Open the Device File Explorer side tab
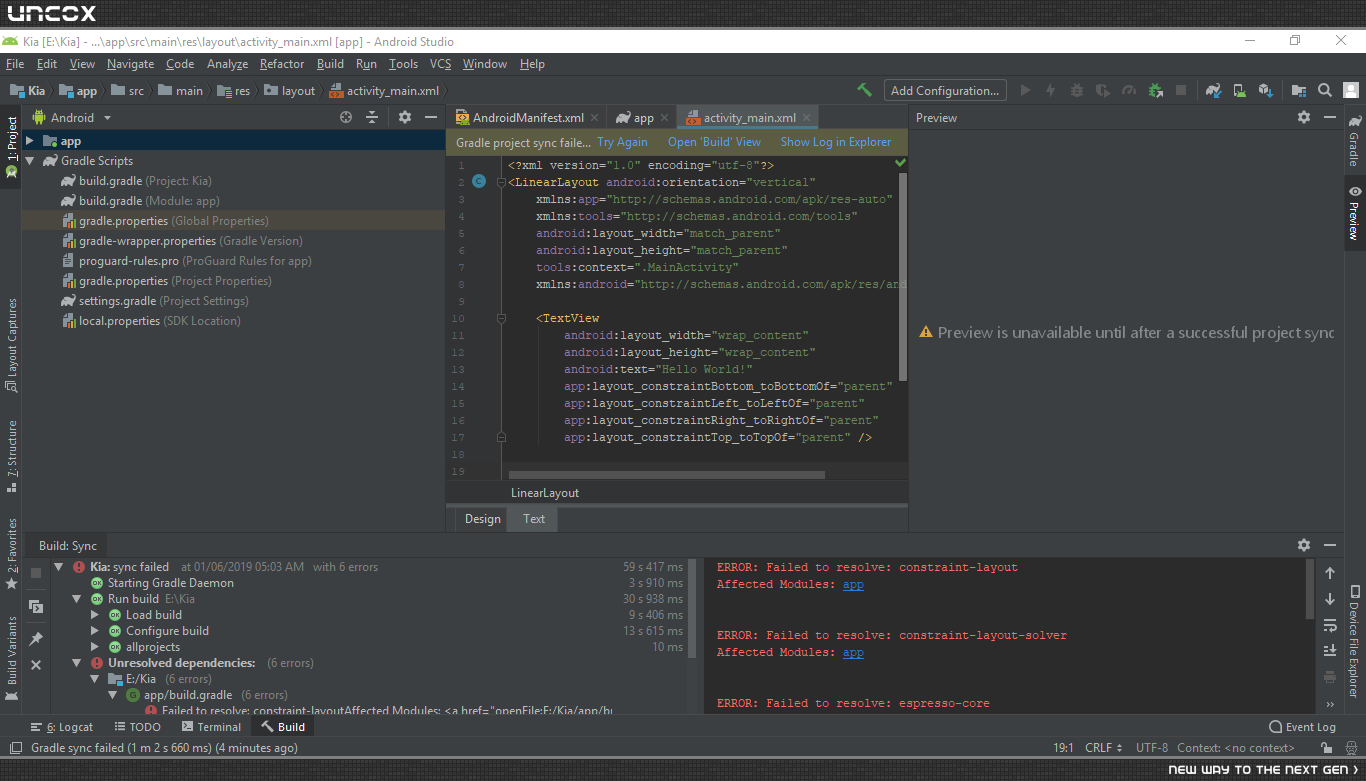Image resolution: width=1366 pixels, height=781 pixels. [1354, 641]
